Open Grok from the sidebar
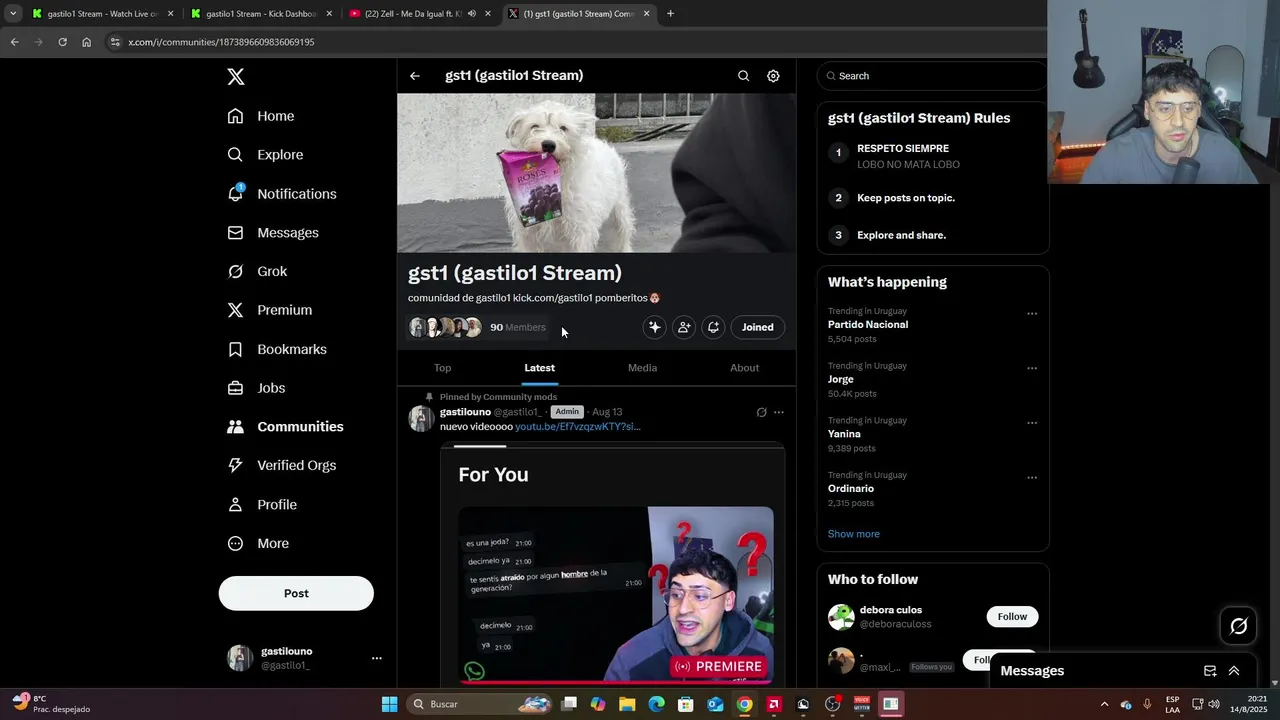This screenshot has height=720, width=1280. [x=257, y=271]
